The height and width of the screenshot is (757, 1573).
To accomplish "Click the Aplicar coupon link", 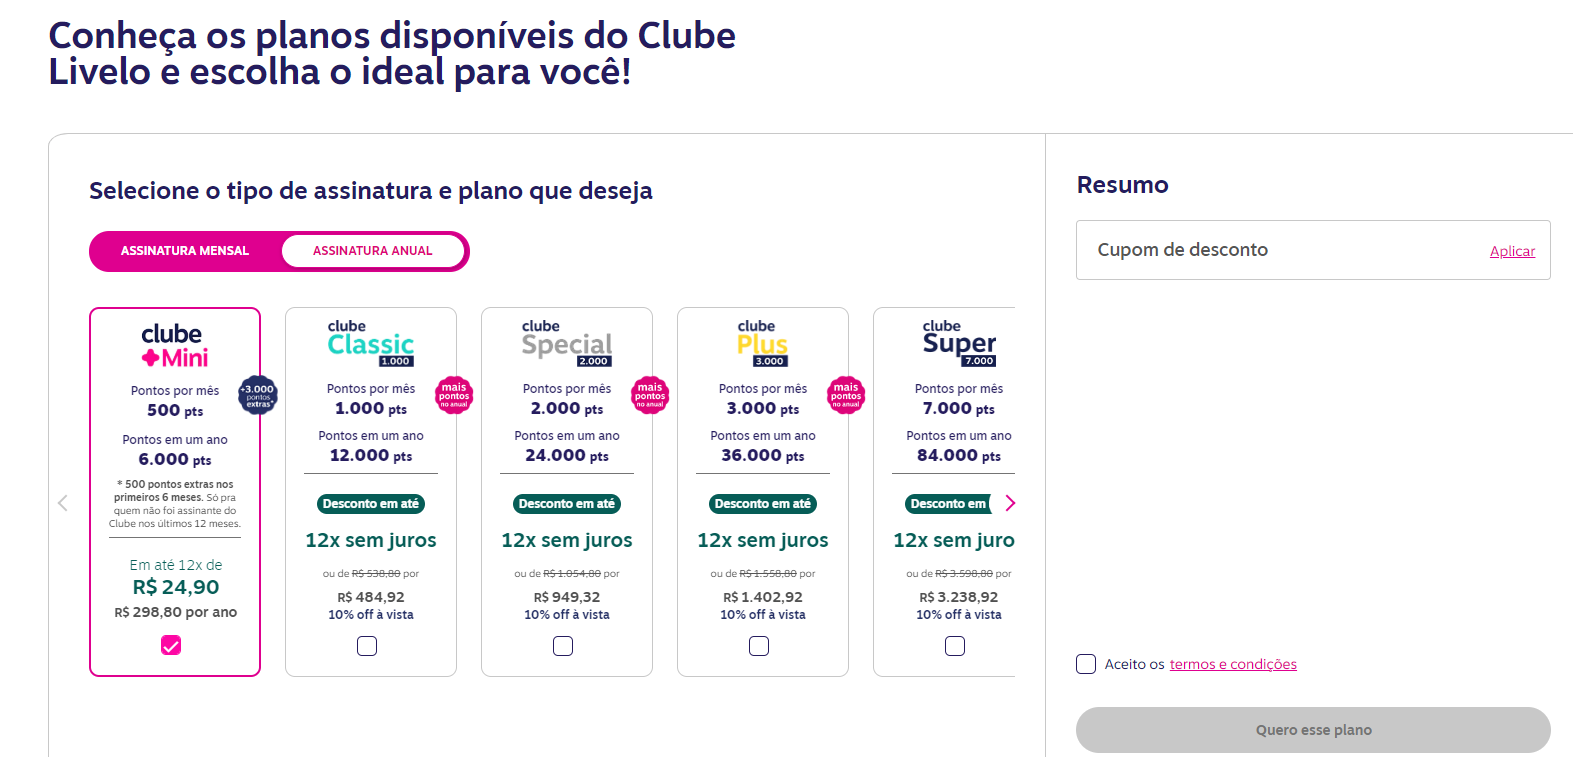I will 1512,251.
